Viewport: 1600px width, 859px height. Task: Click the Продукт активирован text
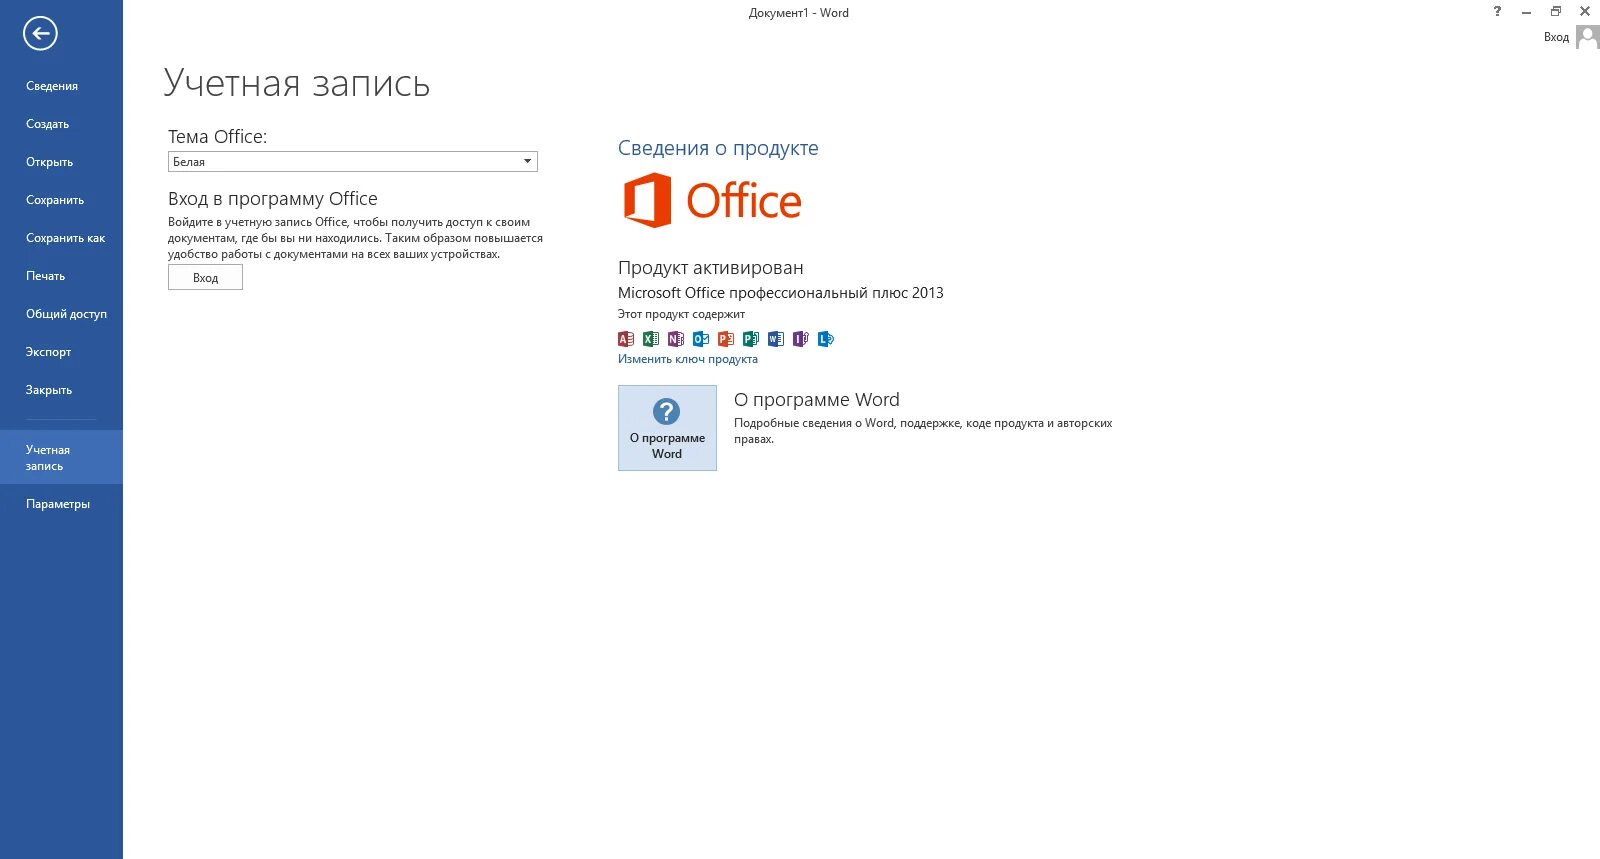click(x=711, y=268)
